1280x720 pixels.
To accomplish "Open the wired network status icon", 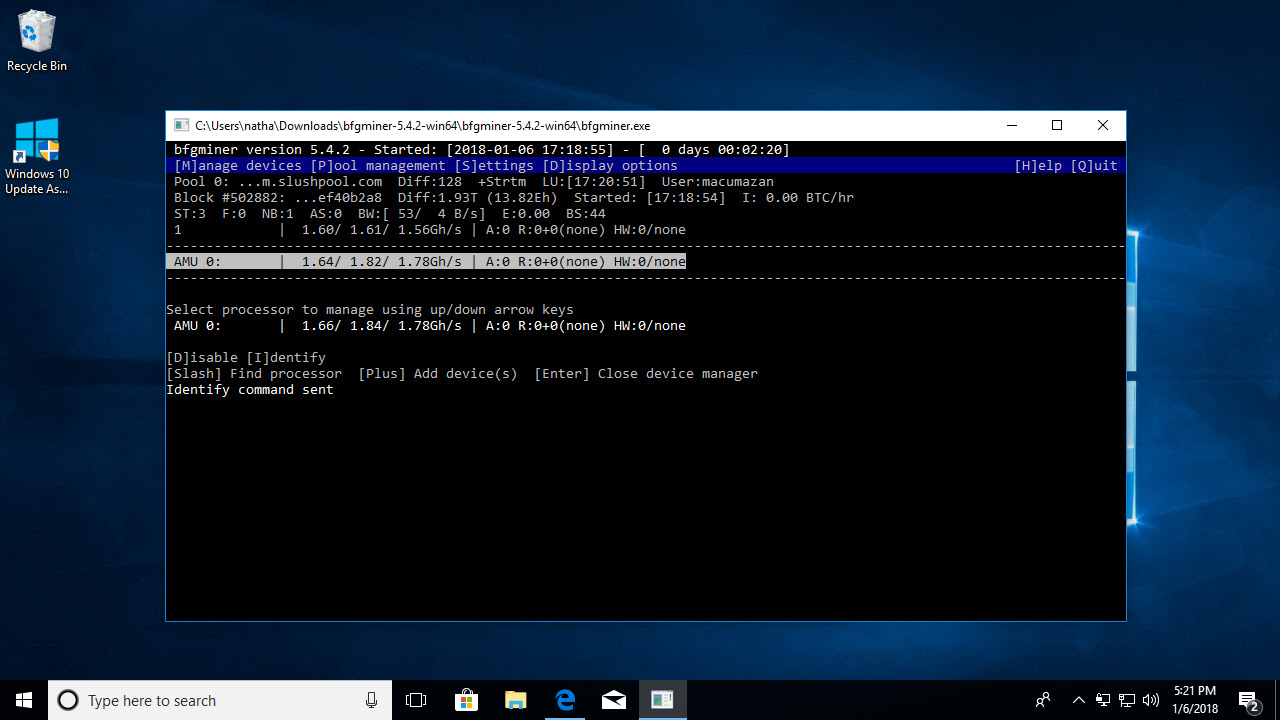I will coord(1127,700).
